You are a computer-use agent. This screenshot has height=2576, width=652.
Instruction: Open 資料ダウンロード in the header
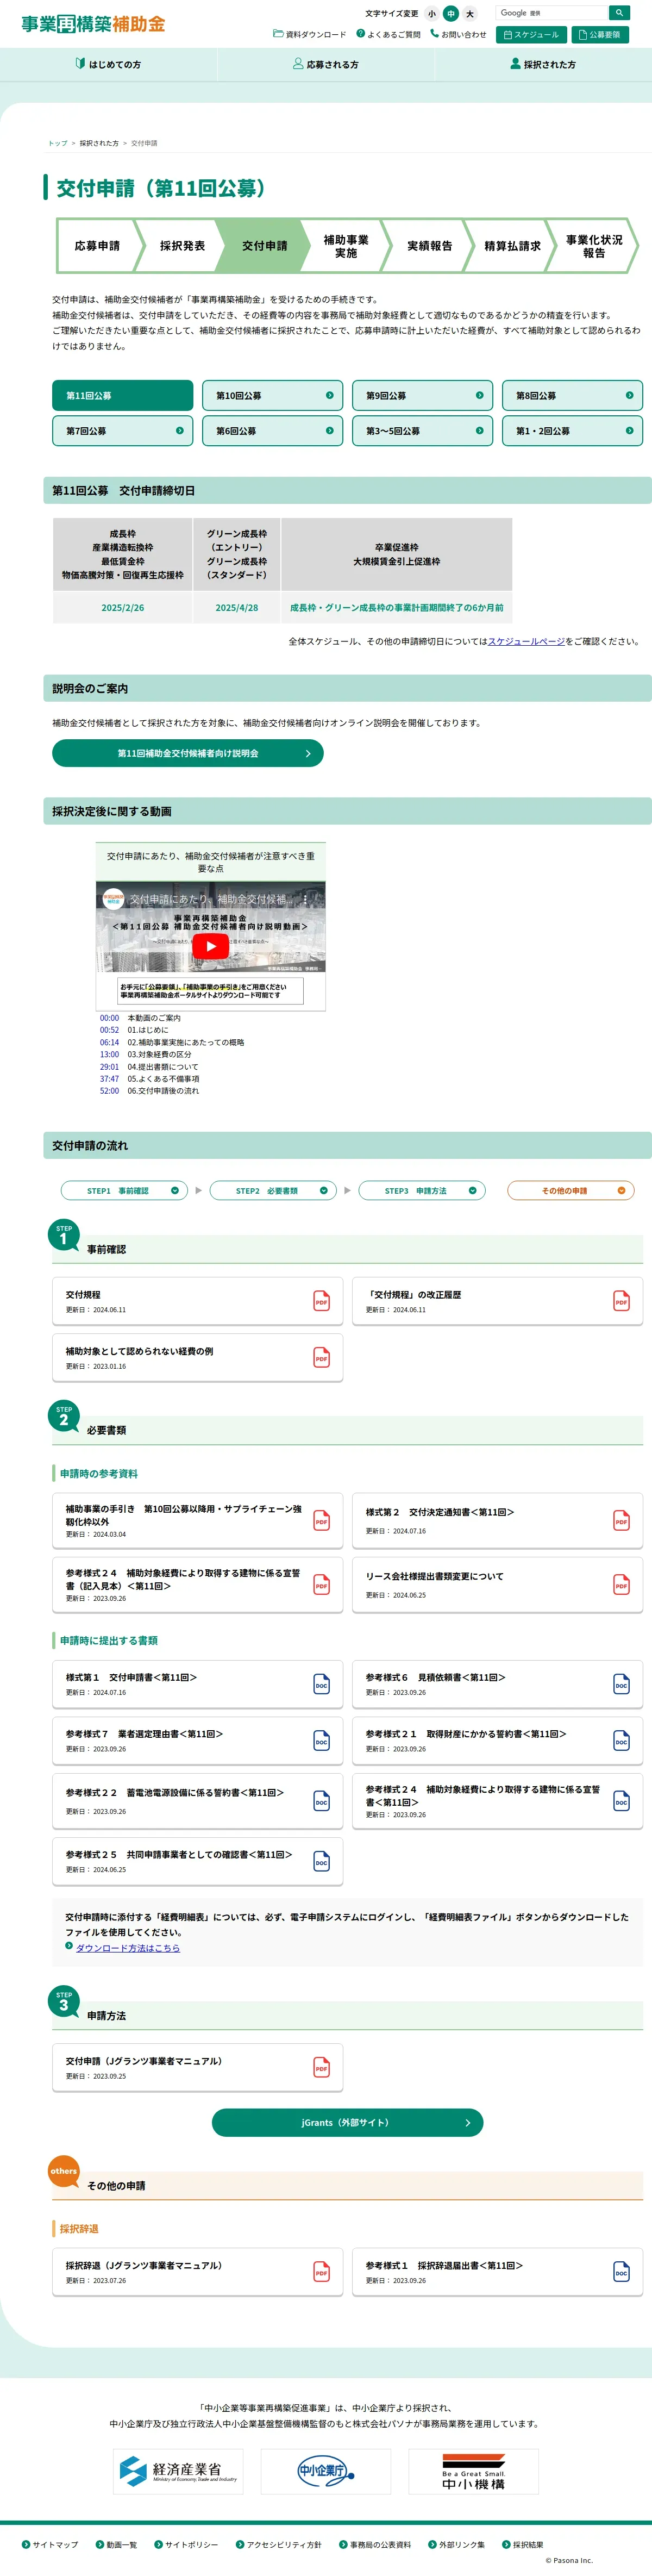310,34
